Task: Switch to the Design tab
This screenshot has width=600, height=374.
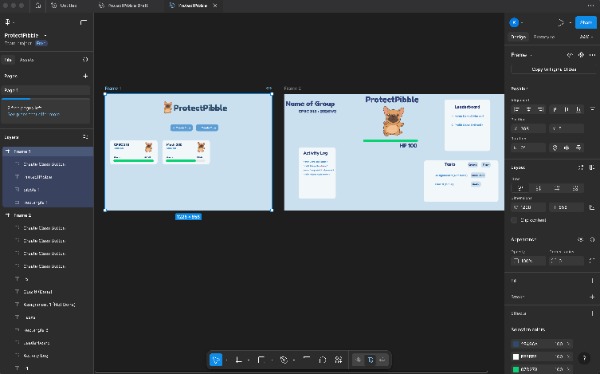Action: (x=518, y=37)
